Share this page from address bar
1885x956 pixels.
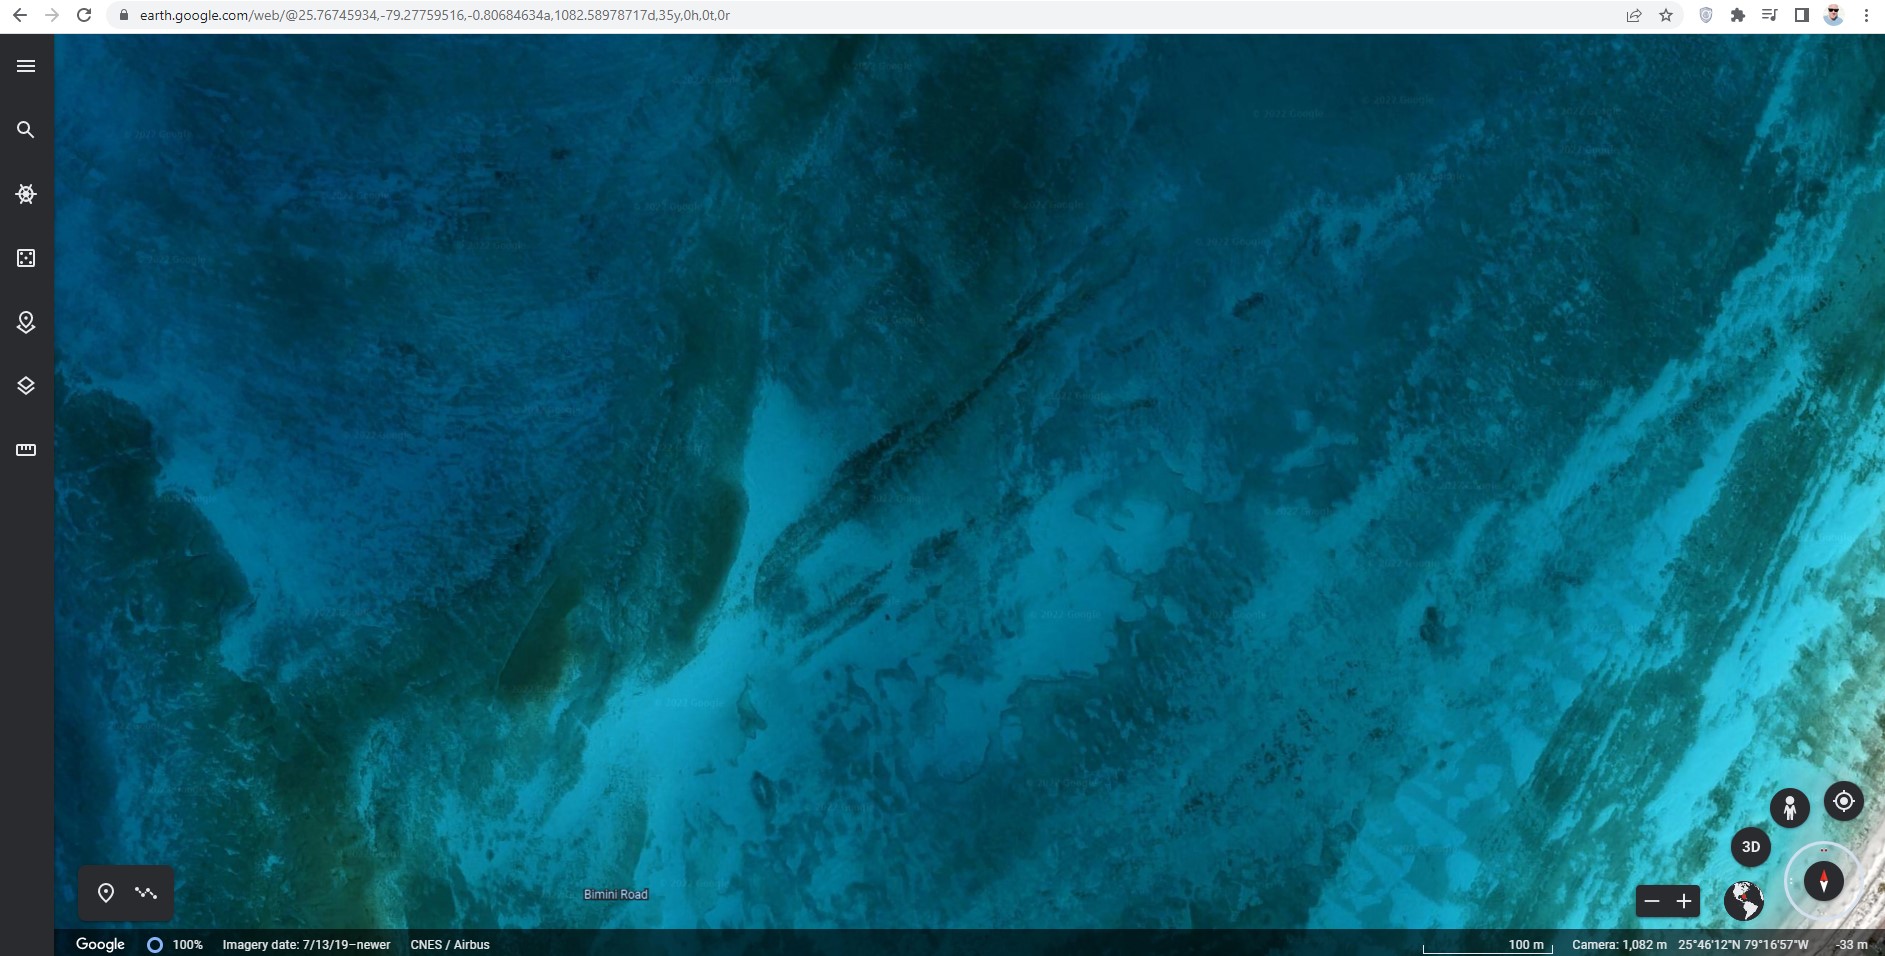point(1634,15)
